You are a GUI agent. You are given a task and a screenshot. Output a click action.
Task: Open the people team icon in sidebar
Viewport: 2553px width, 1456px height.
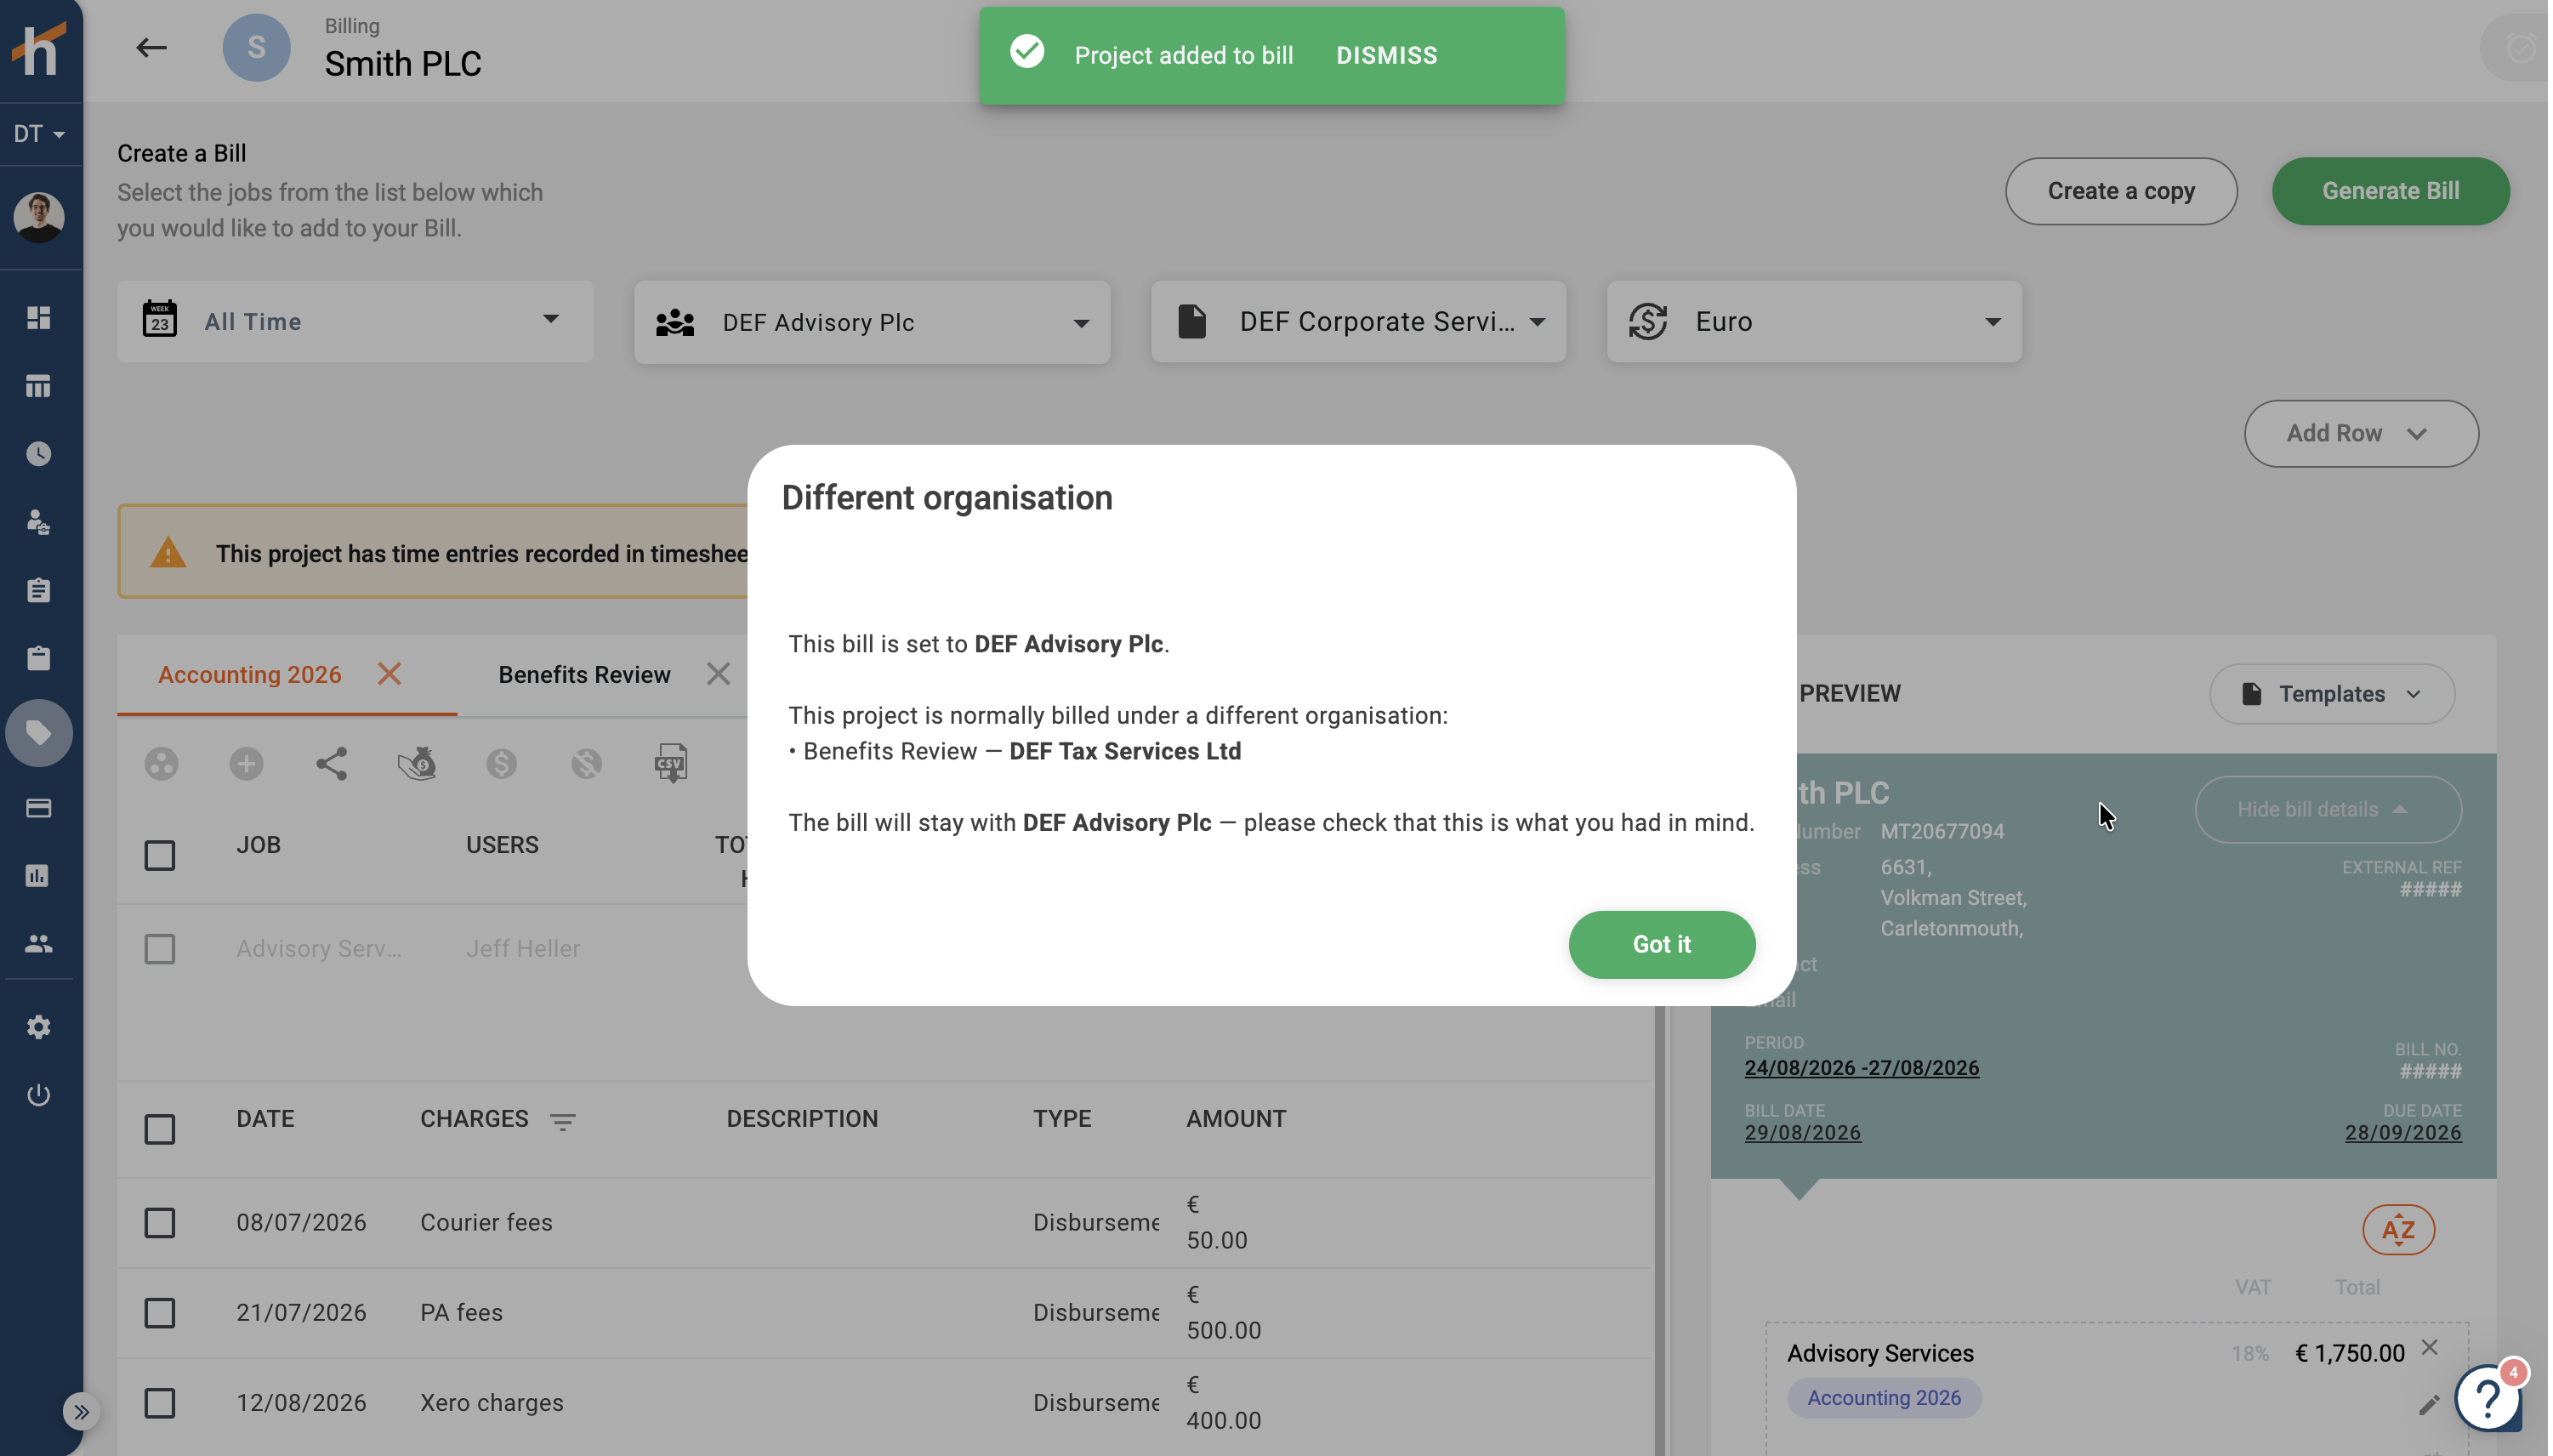click(x=39, y=943)
